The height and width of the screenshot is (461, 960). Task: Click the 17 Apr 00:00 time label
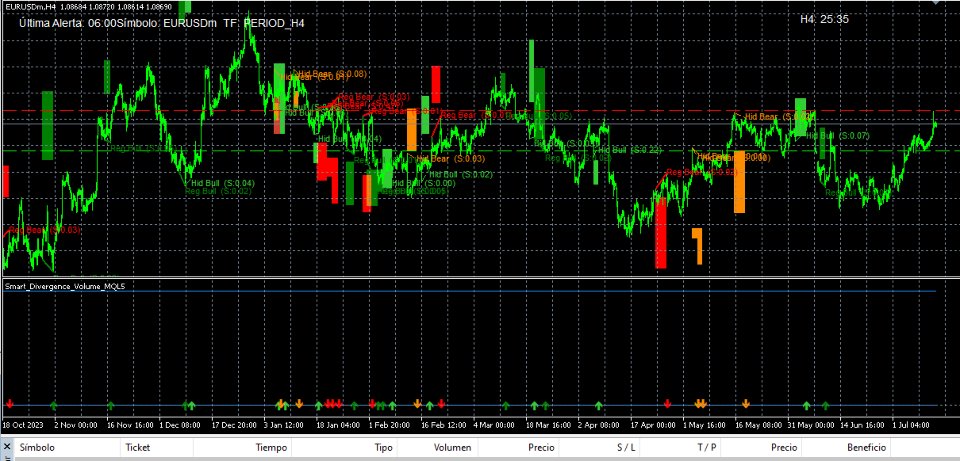(653, 424)
